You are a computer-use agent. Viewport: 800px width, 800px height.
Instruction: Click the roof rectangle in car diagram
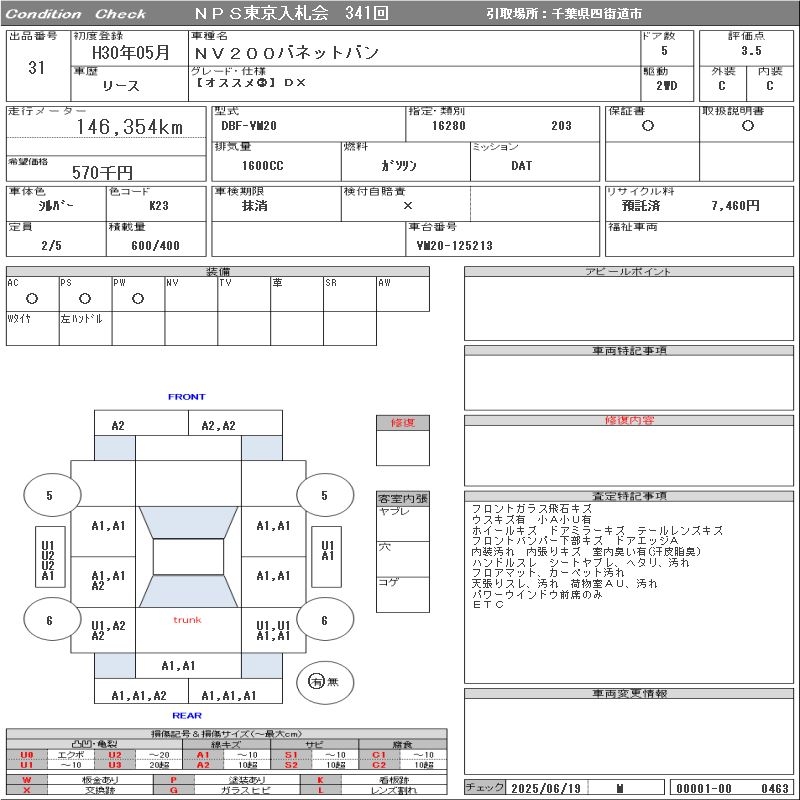point(187,557)
